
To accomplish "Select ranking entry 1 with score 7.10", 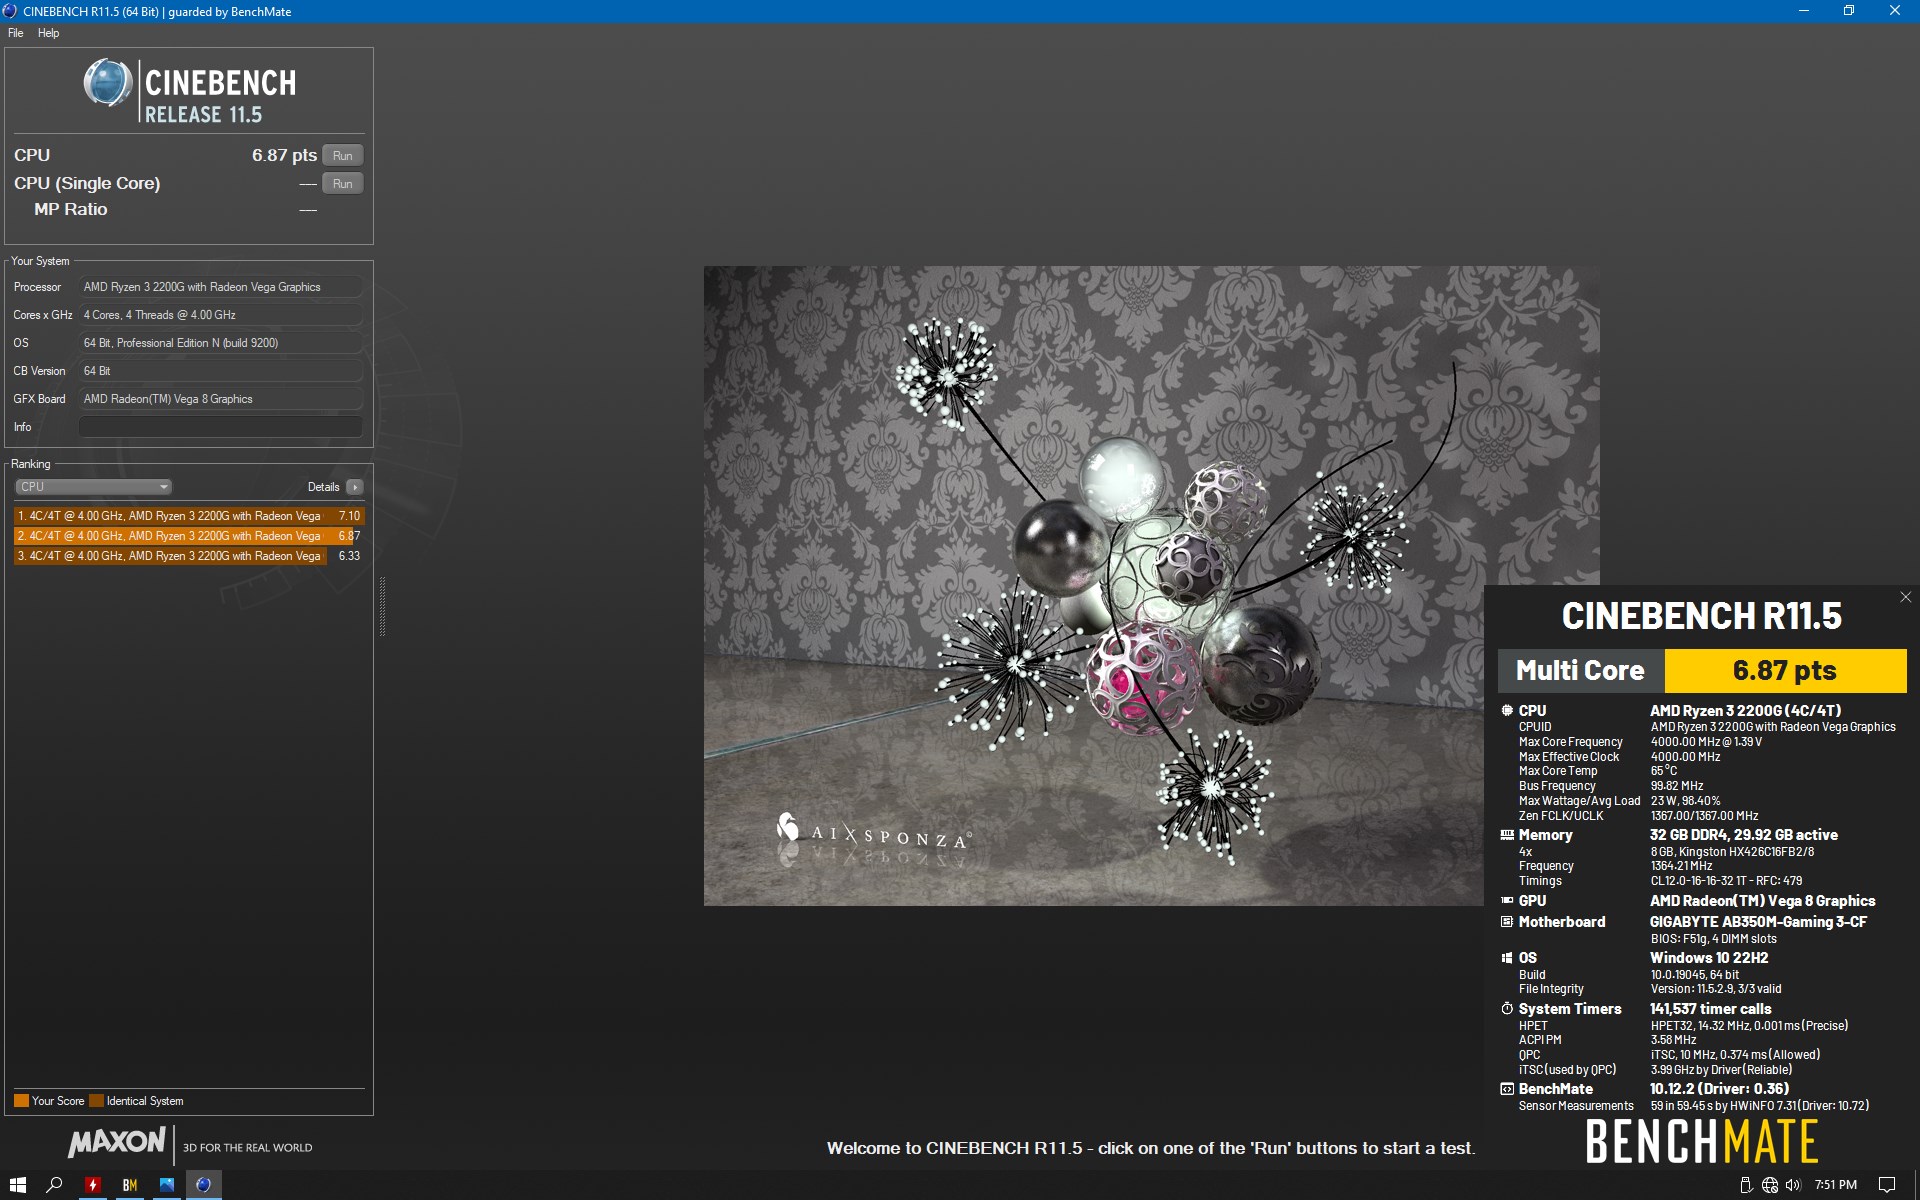I will [x=189, y=516].
